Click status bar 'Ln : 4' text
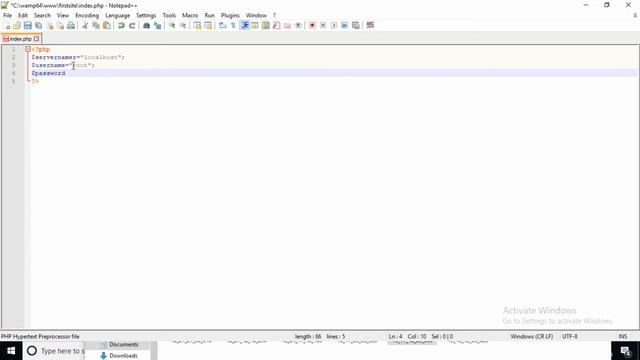The height and width of the screenshot is (360, 640). pyautogui.click(x=396, y=337)
